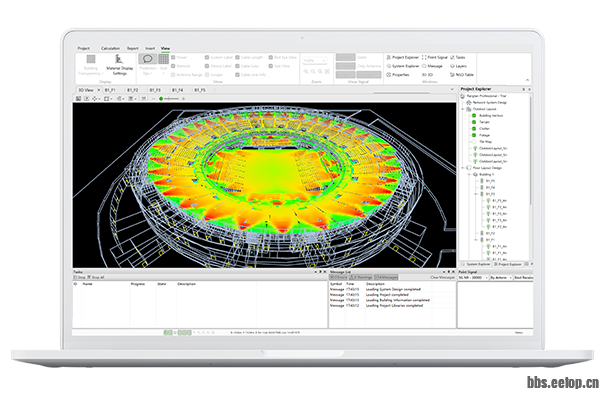Click the green view toolbar slider handle
This screenshot has height=394, width=604.
161,99
